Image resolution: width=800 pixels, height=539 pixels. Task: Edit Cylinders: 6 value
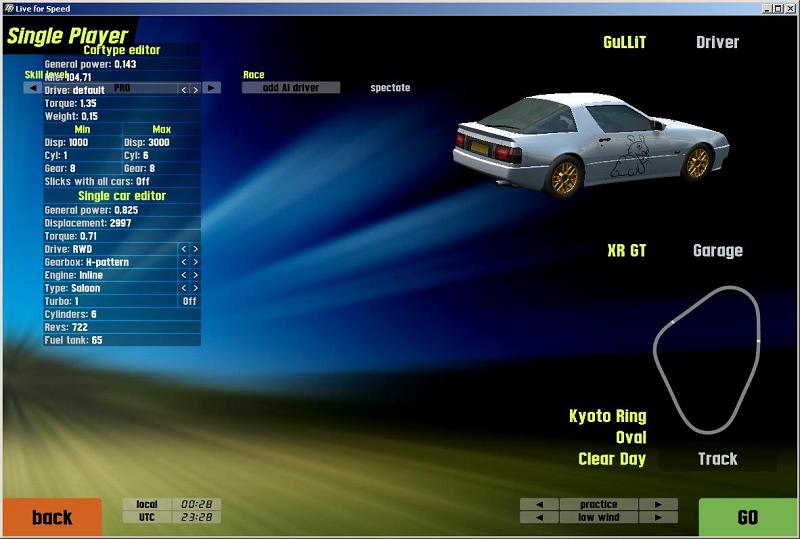[122, 314]
